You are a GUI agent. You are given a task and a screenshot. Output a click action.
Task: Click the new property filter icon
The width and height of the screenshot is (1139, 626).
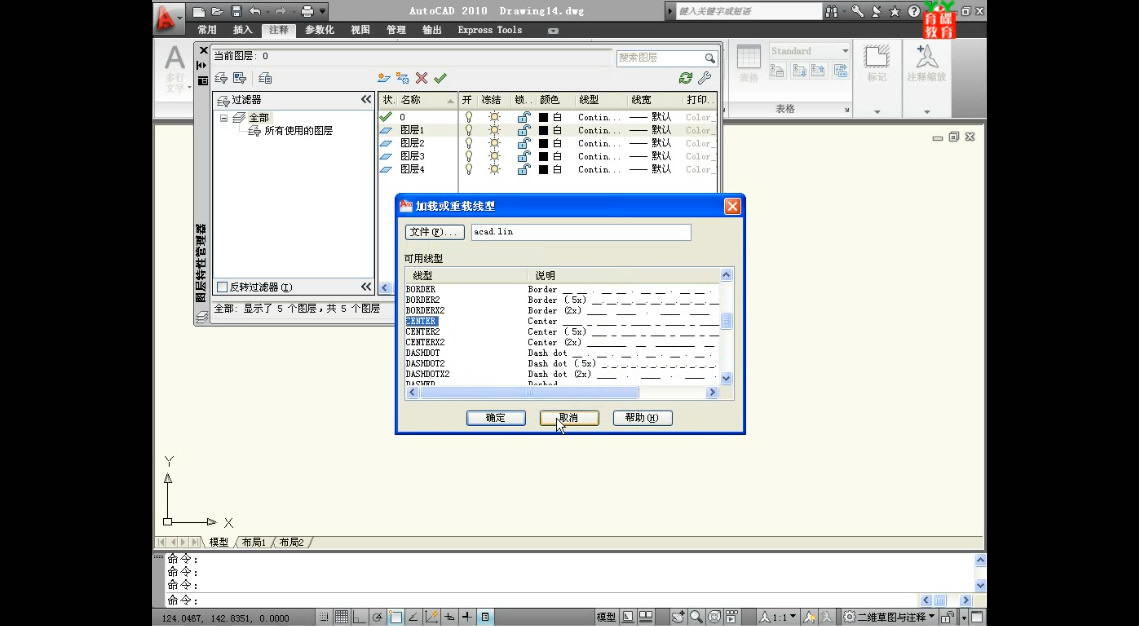click(x=222, y=78)
